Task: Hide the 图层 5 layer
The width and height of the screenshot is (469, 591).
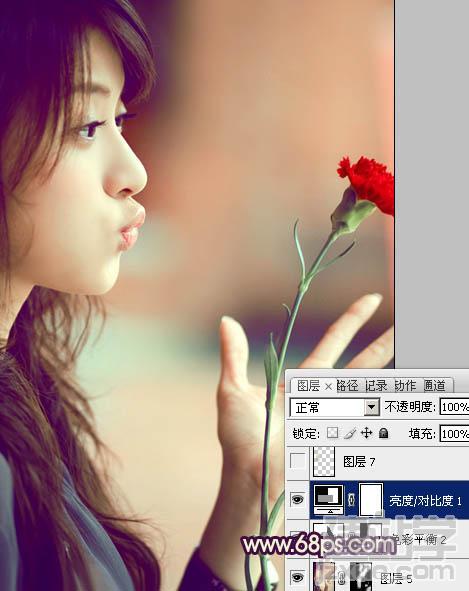Action: [297, 577]
